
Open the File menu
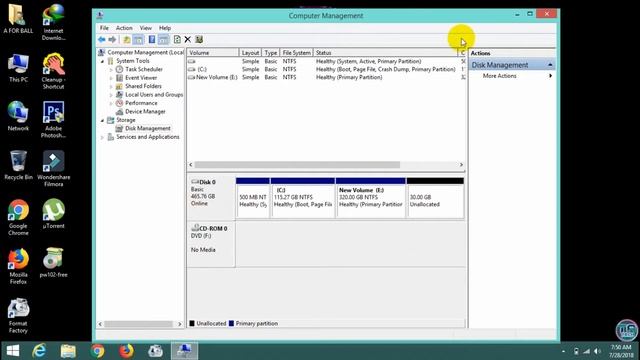point(104,28)
